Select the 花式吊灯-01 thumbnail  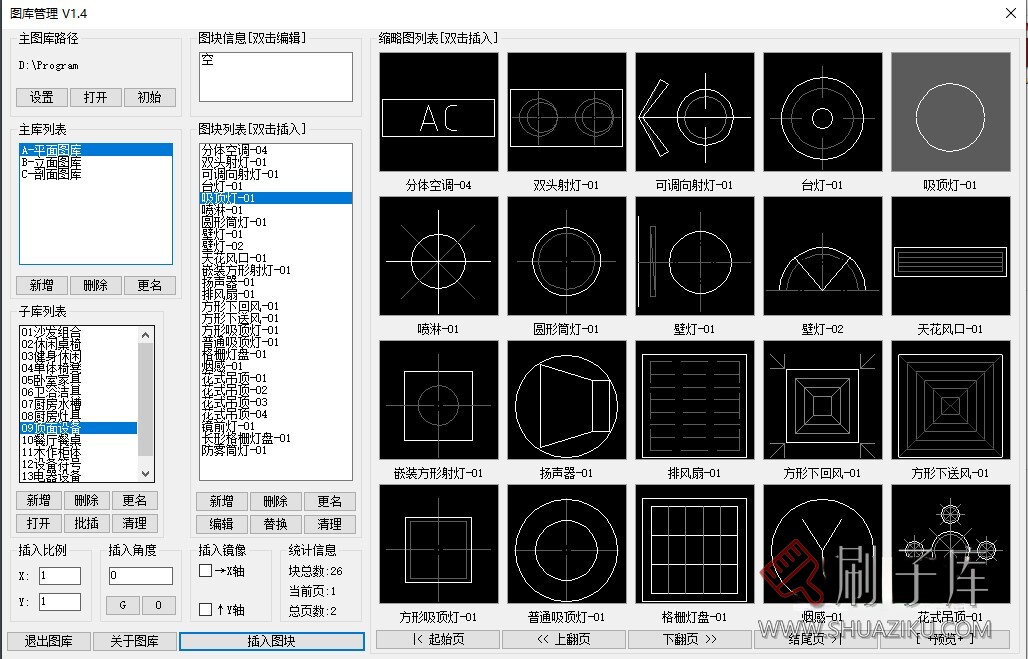951,543
